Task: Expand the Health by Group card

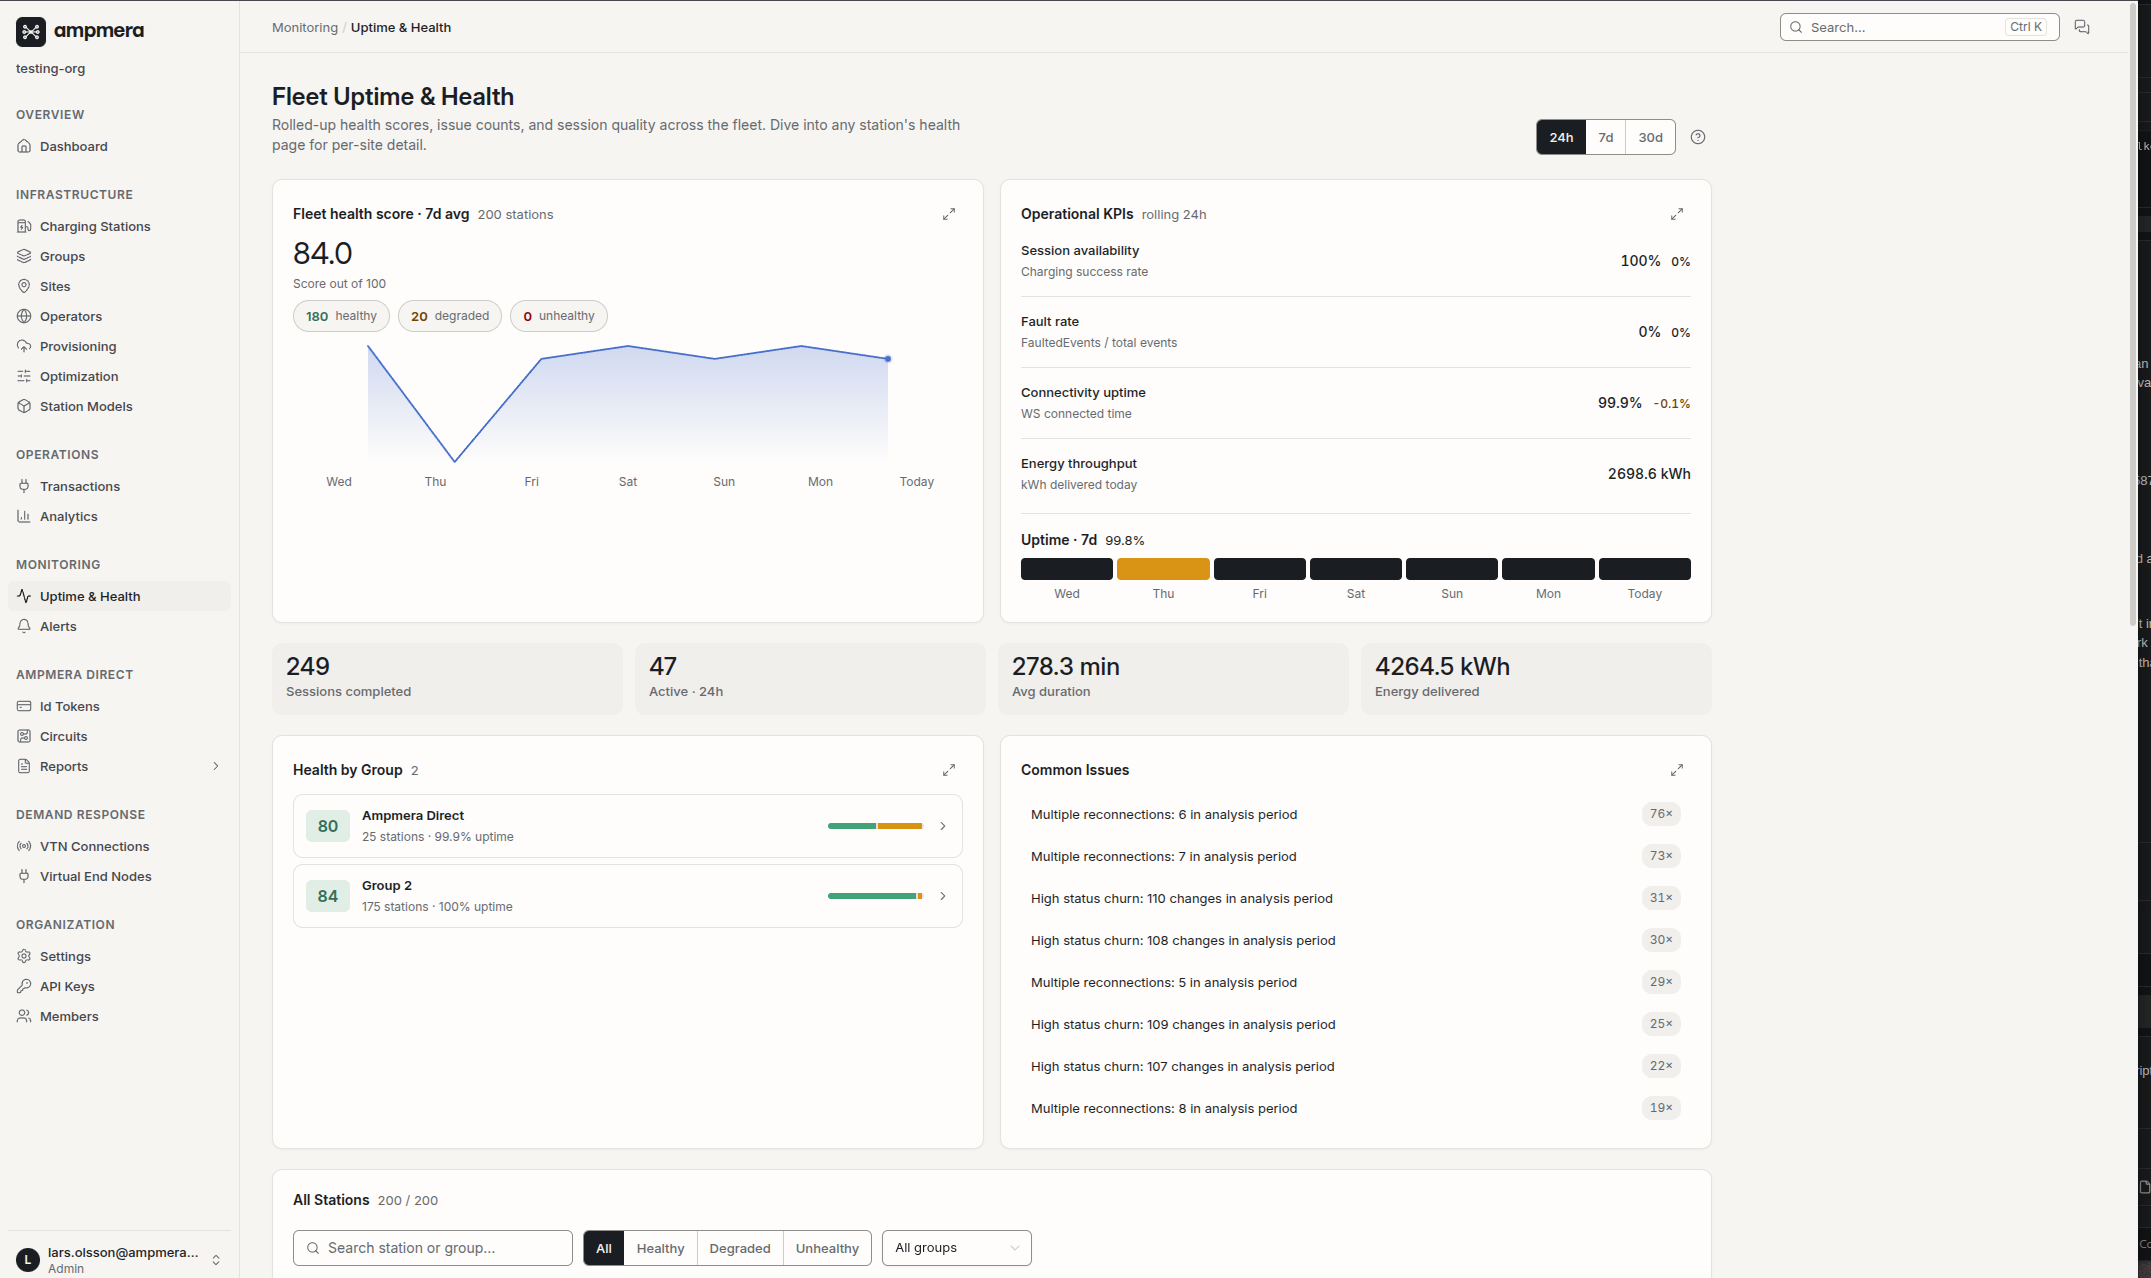Action: pos(949,770)
